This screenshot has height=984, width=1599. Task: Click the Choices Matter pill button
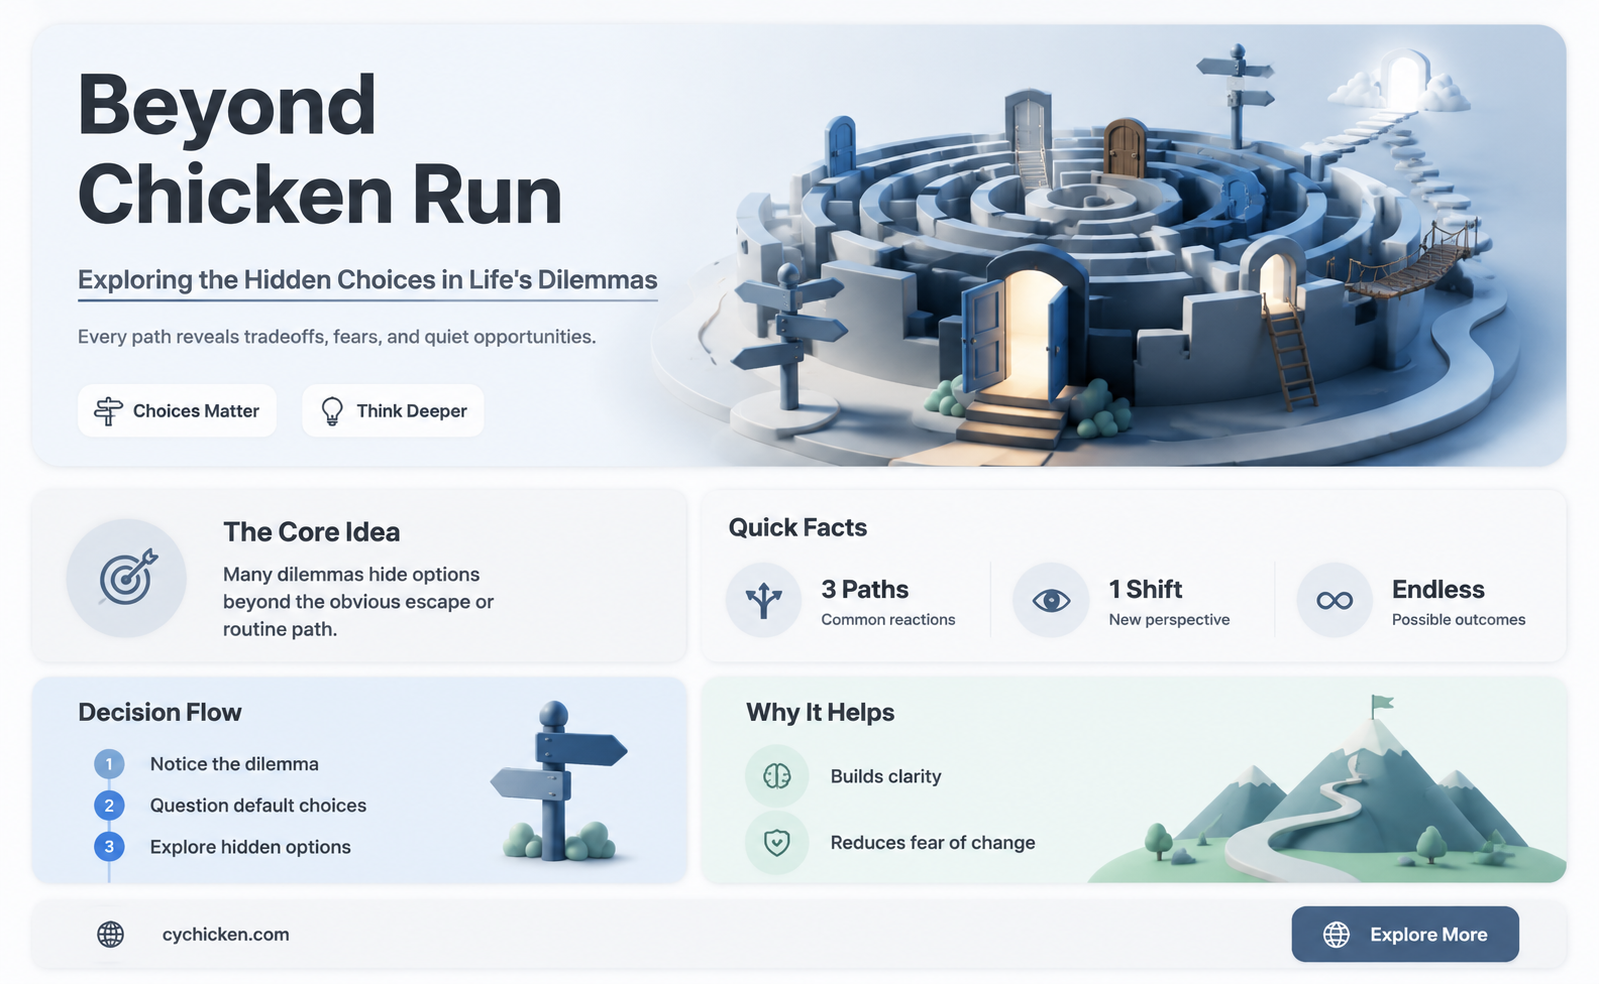[x=177, y=411]
